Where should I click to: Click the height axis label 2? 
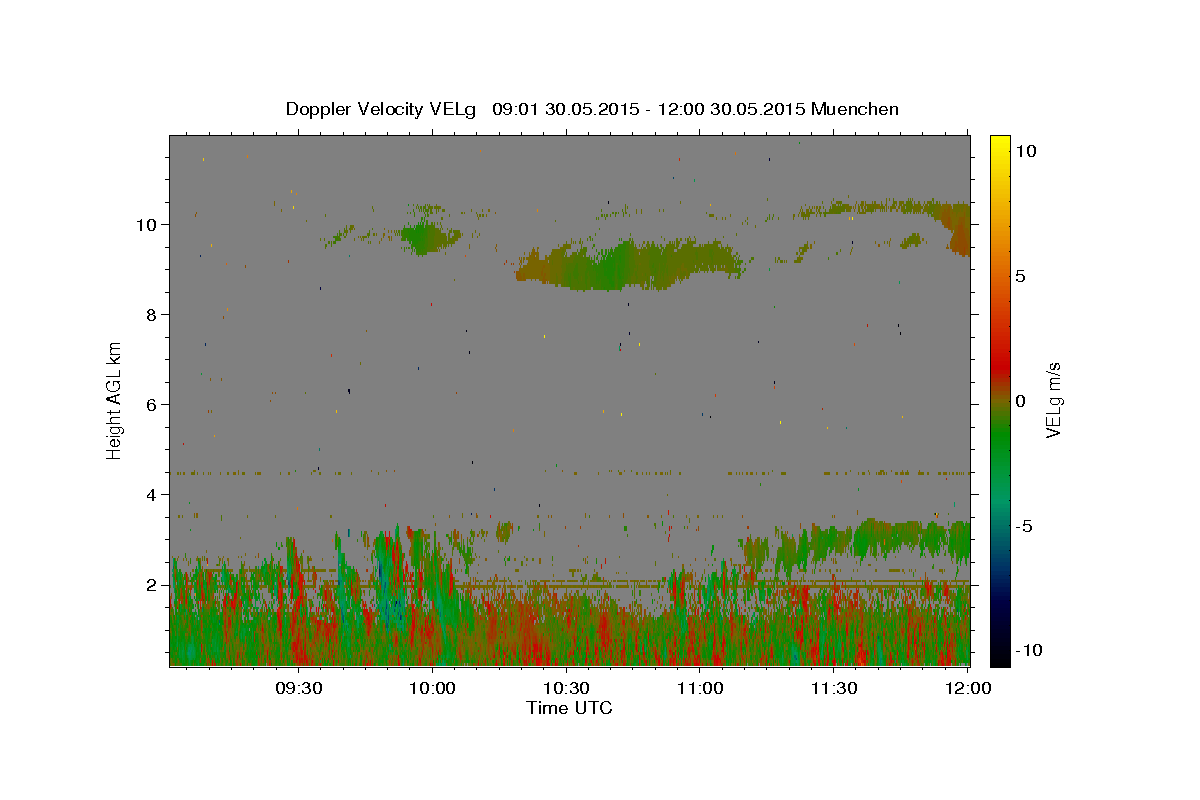pyautogui.click(x=153, y=585)
